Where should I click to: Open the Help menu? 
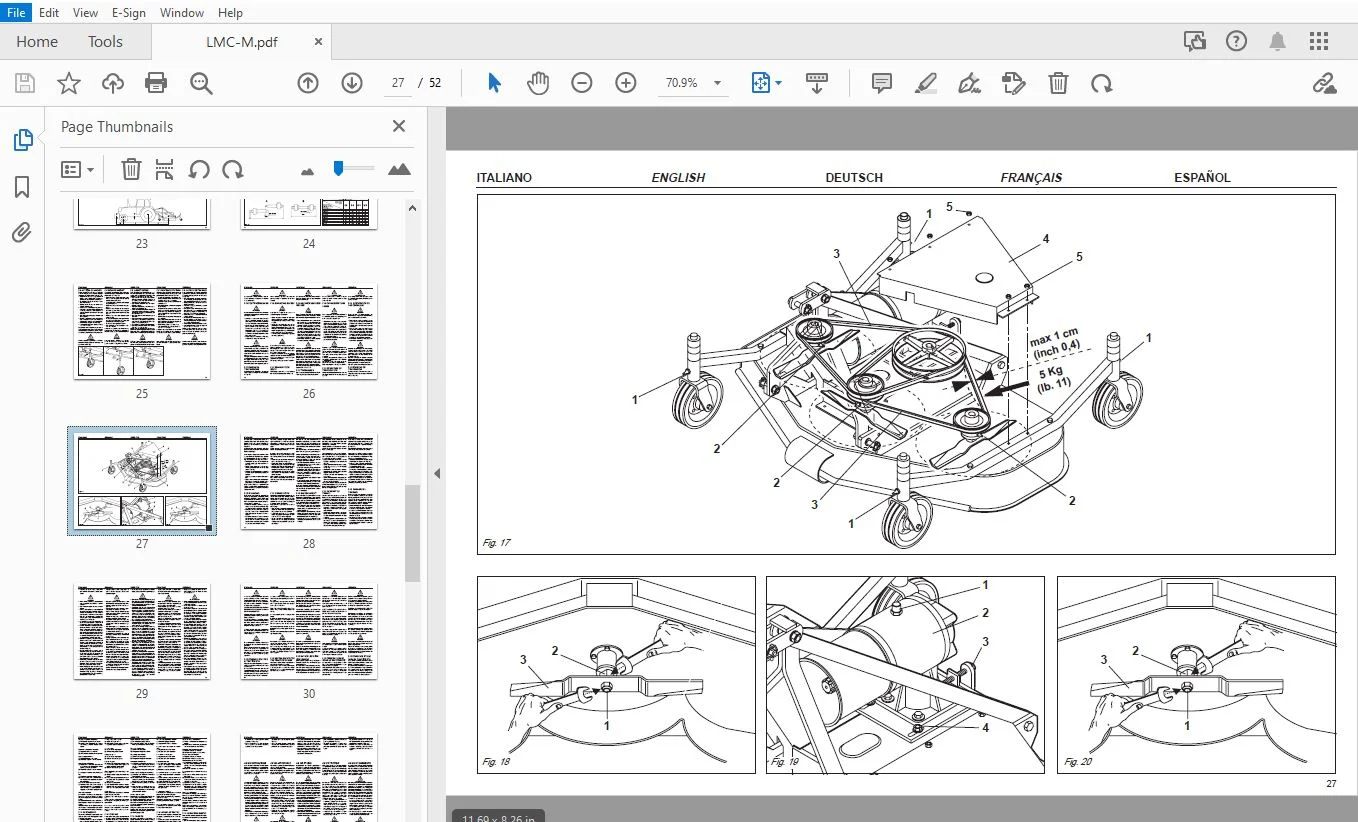pos(230,13)
